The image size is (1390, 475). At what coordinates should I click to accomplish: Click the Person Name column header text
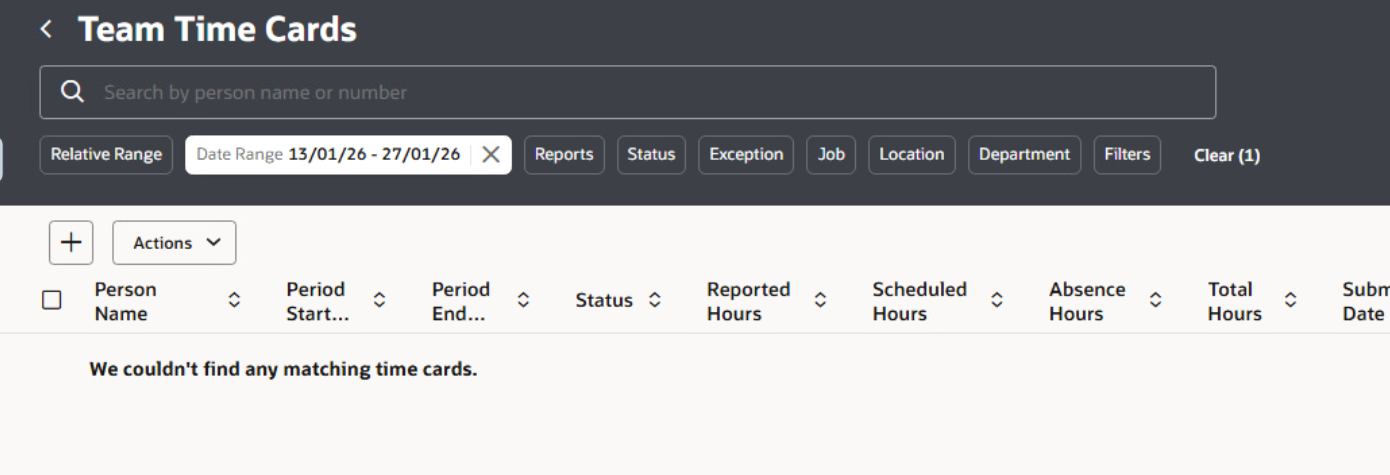tap(126, 301)
